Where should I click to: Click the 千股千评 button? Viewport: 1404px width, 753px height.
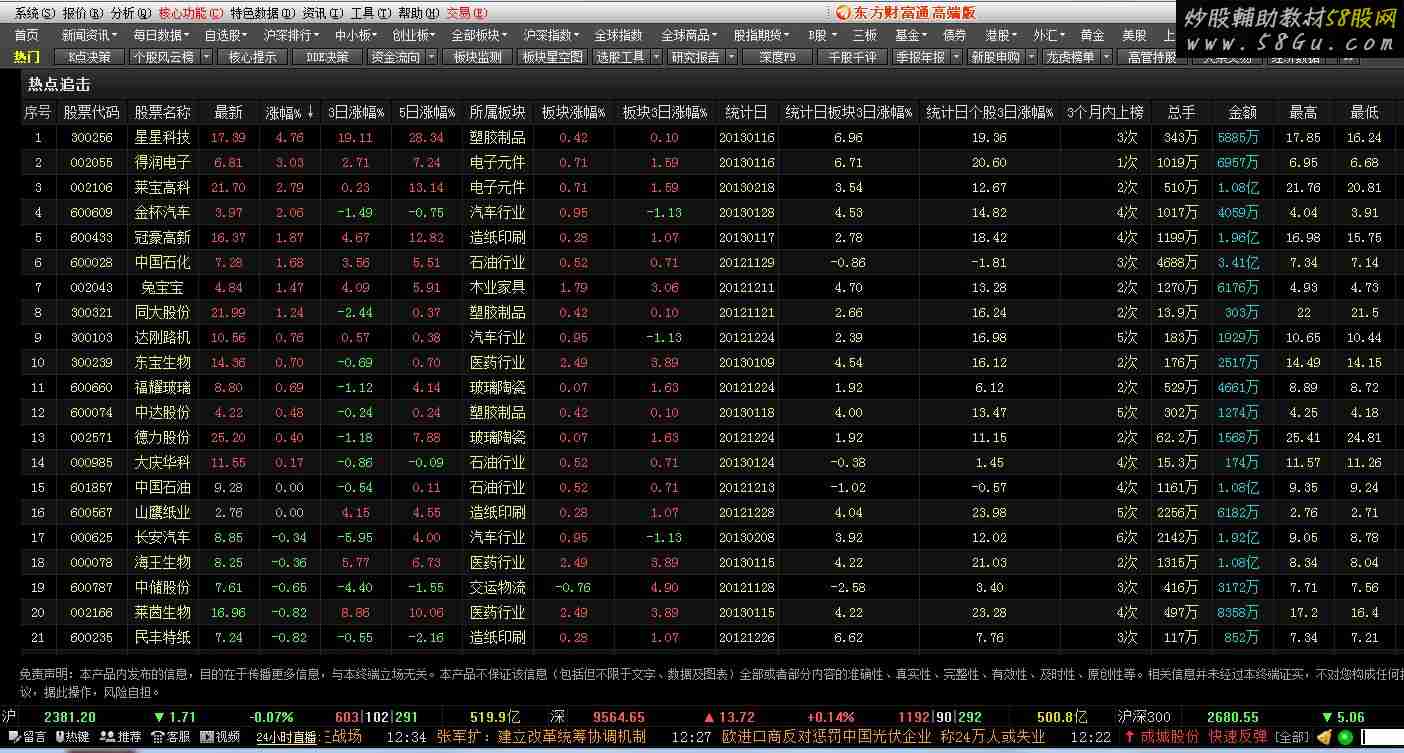click(852, 57)
